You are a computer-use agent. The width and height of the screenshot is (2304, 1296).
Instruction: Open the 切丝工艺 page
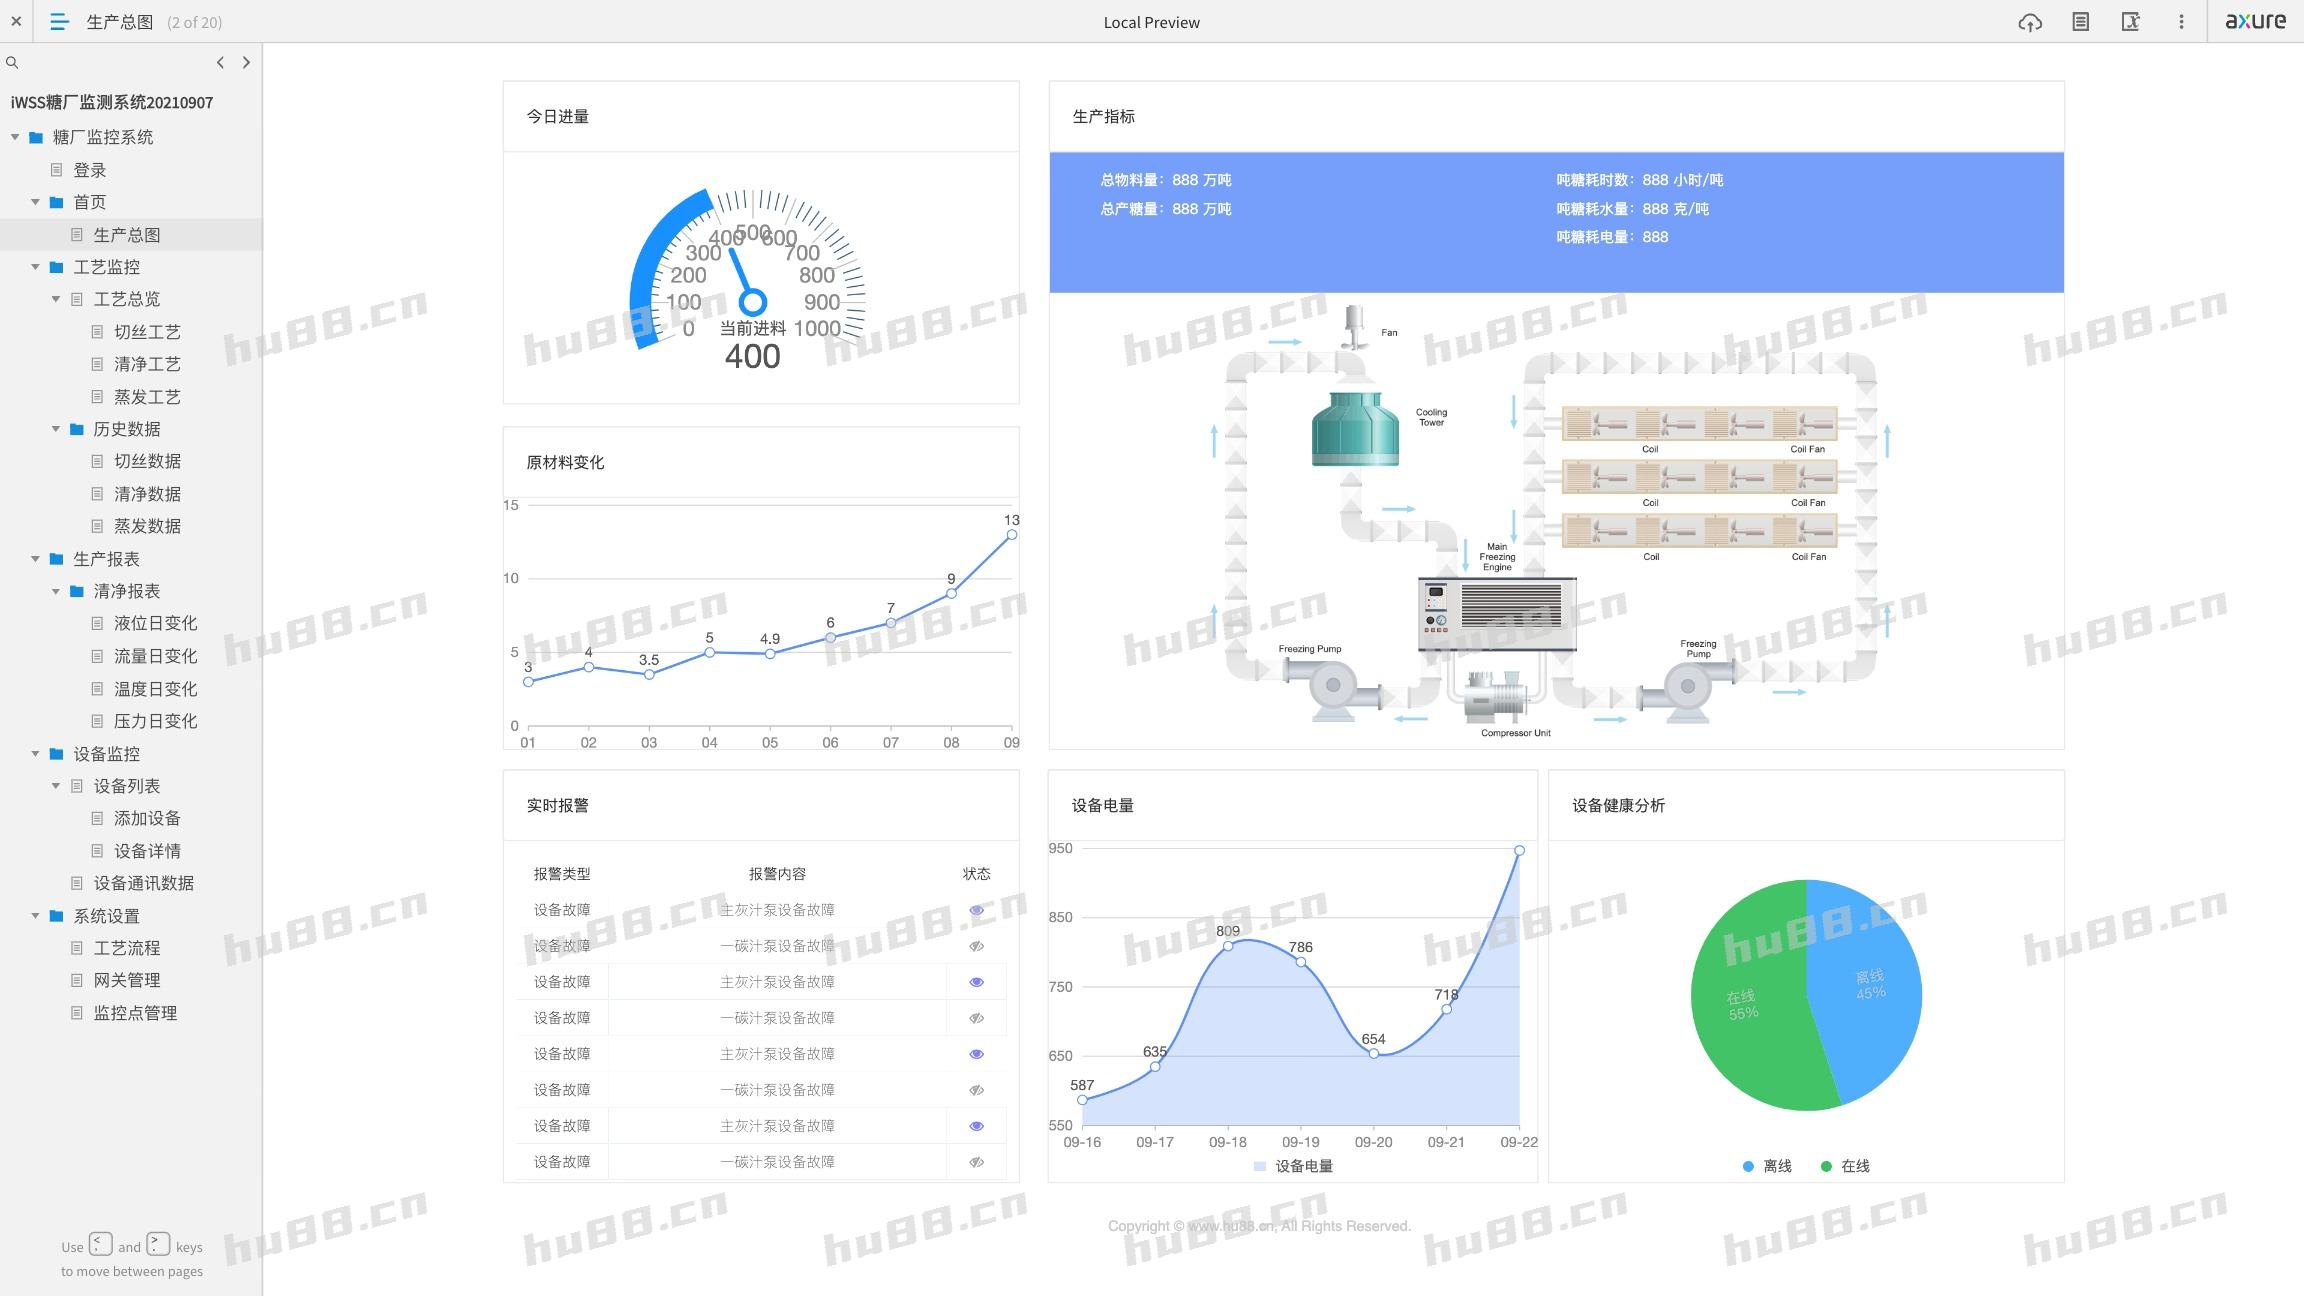147,332
